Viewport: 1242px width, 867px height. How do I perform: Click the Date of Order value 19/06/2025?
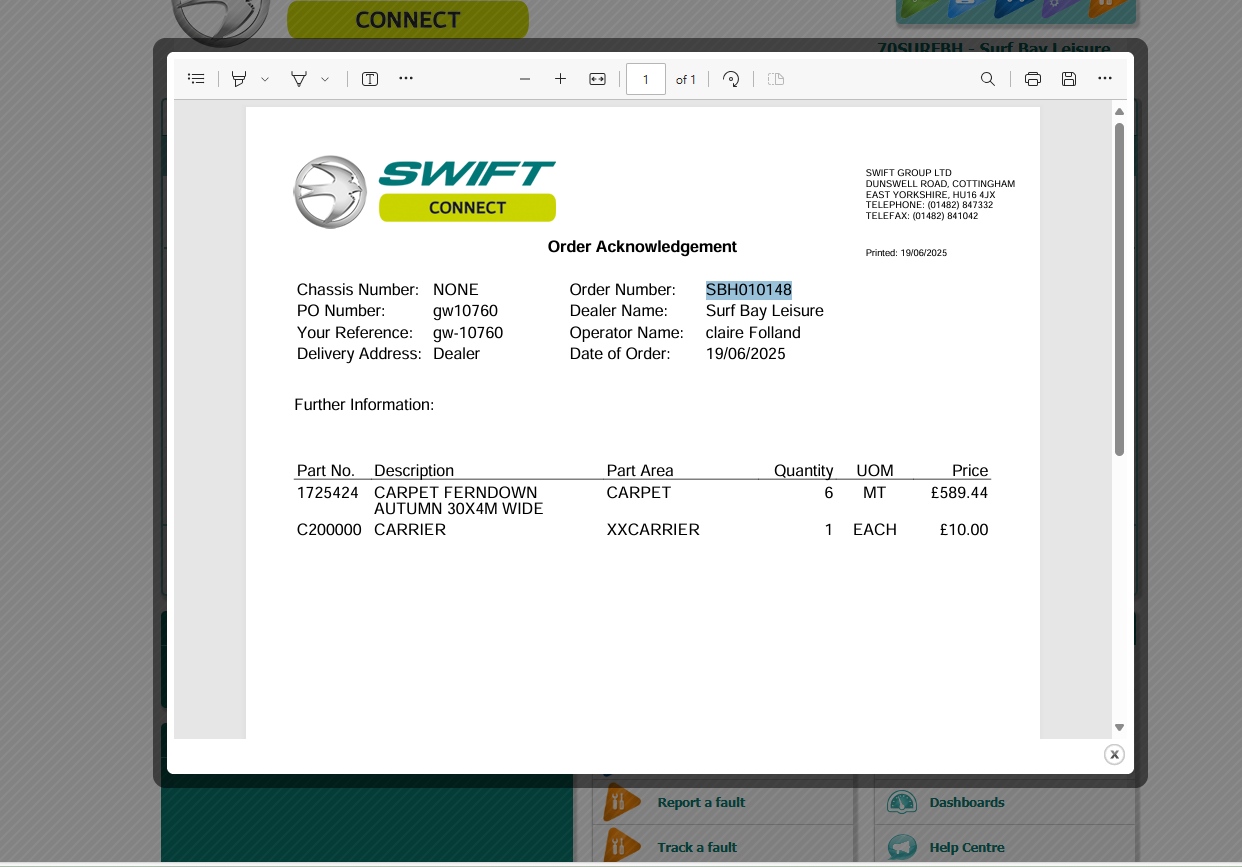746,354
